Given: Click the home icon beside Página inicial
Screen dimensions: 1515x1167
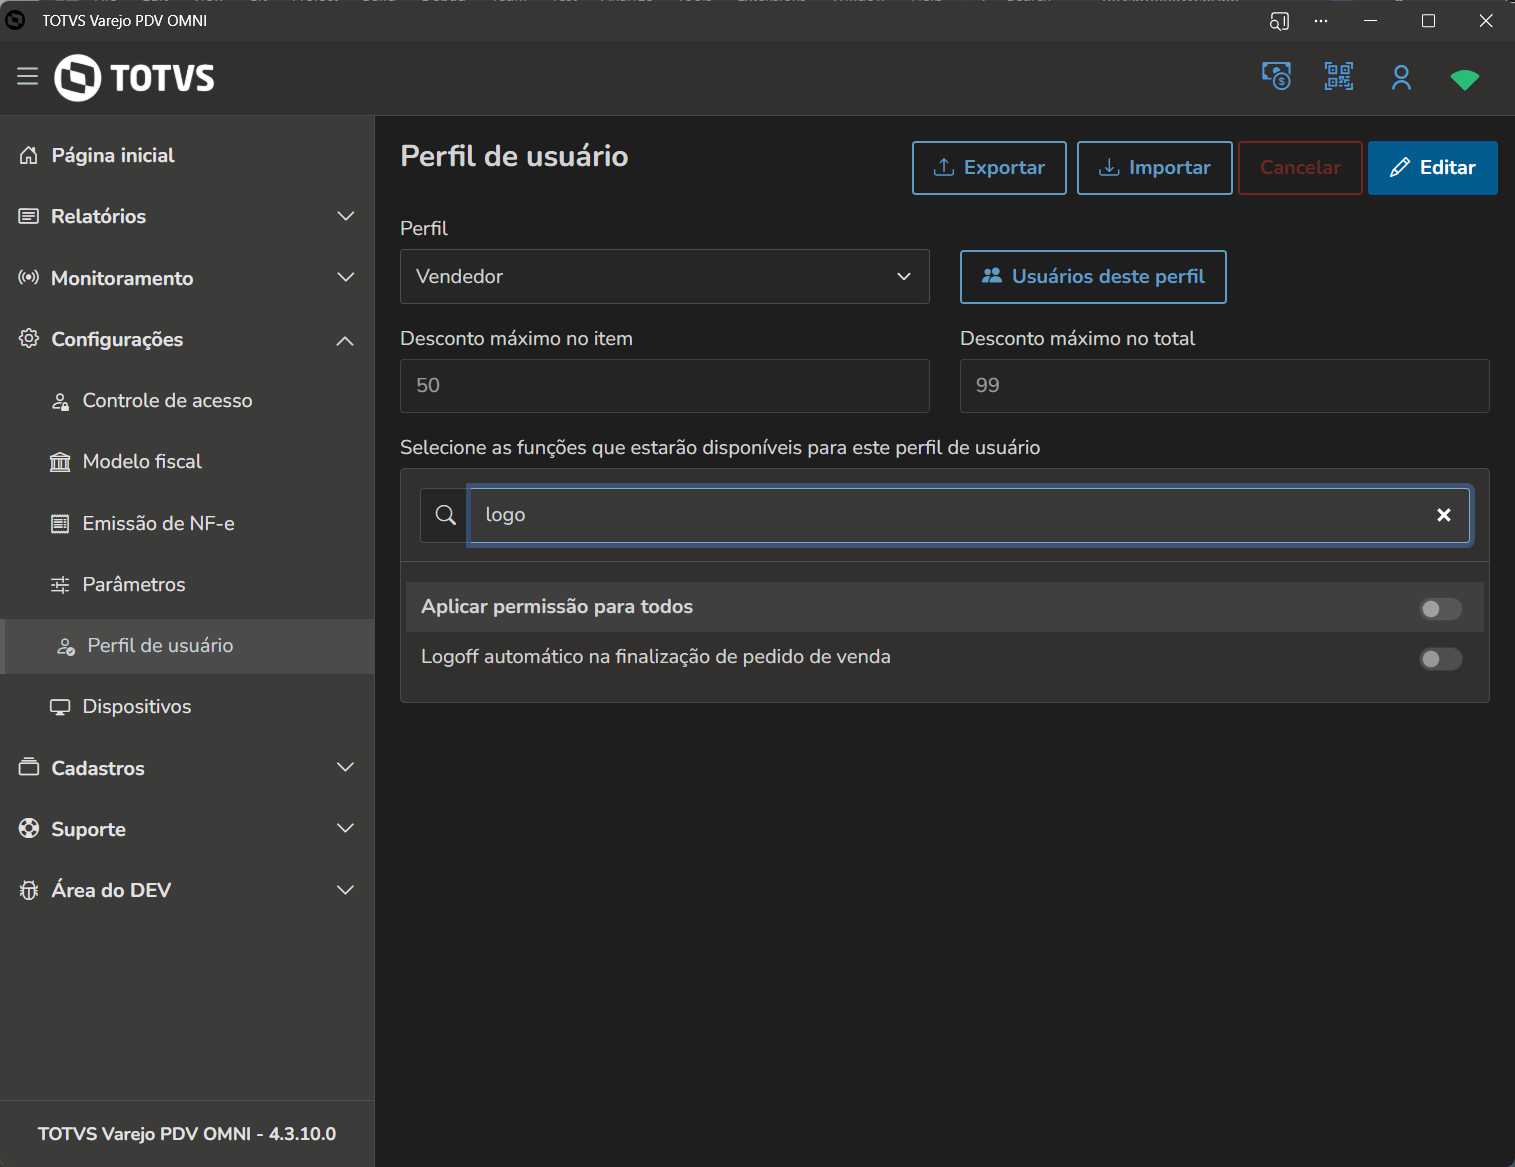Looking at the screenshot, I should click(29, 155).
